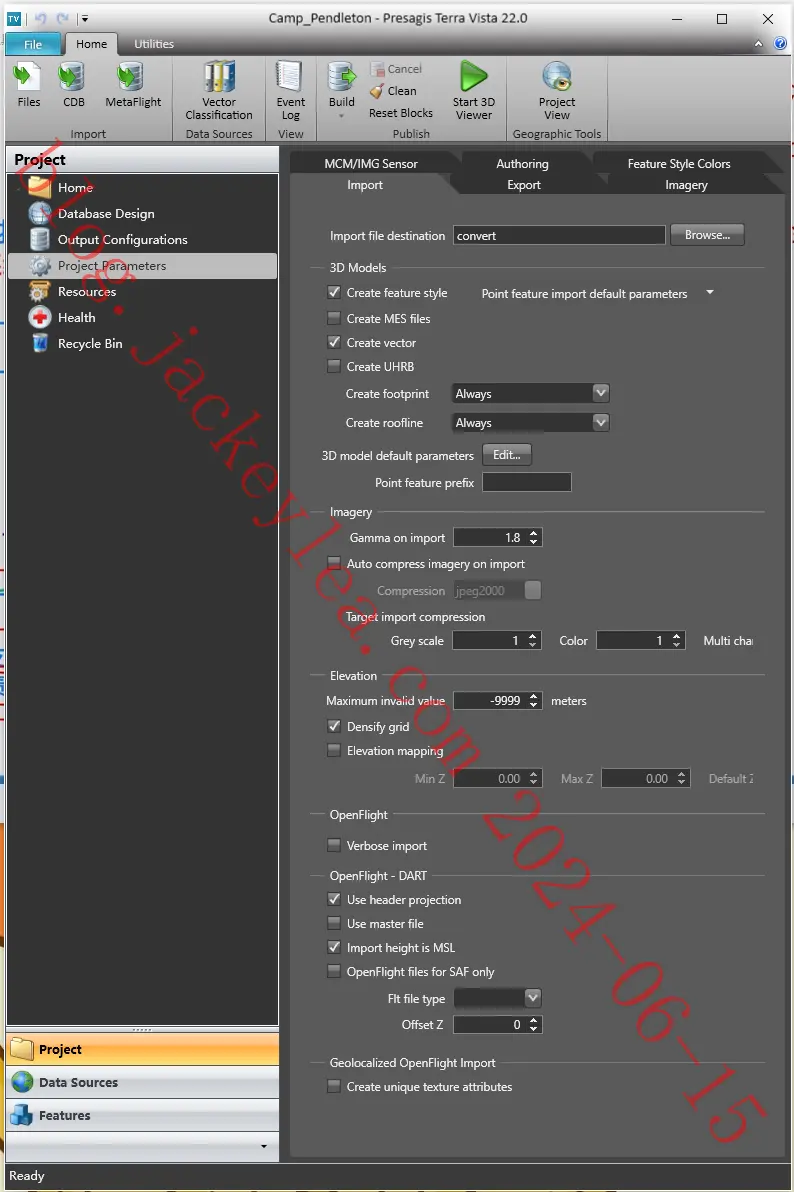Image resolution: width=794 pixels, height=1192 pixels.
Task: Expand the Create footprint dropdown
Action: (x=601, y=393)
